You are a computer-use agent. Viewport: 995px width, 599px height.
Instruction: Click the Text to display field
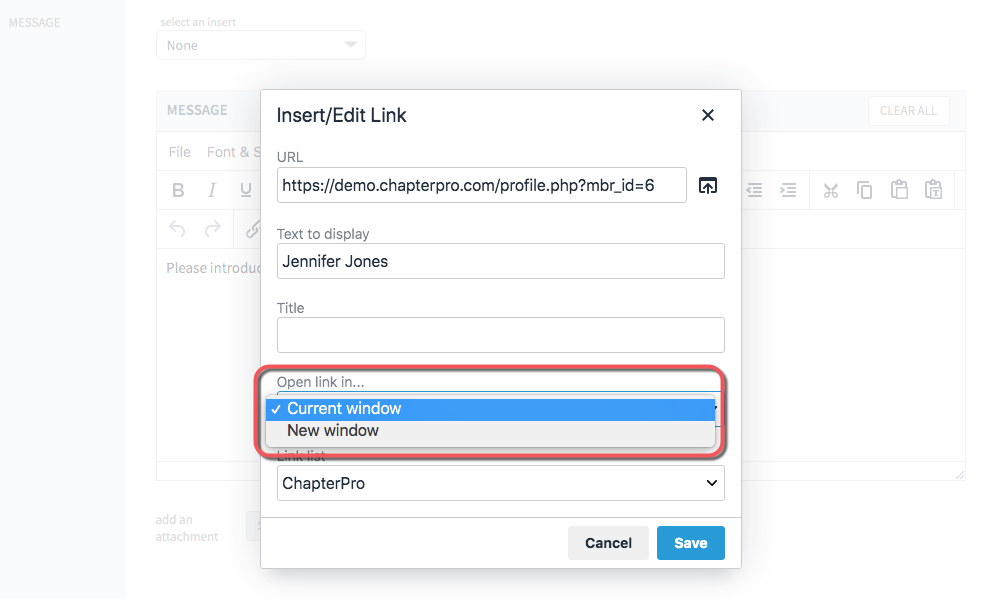click(x=501, y=261)
